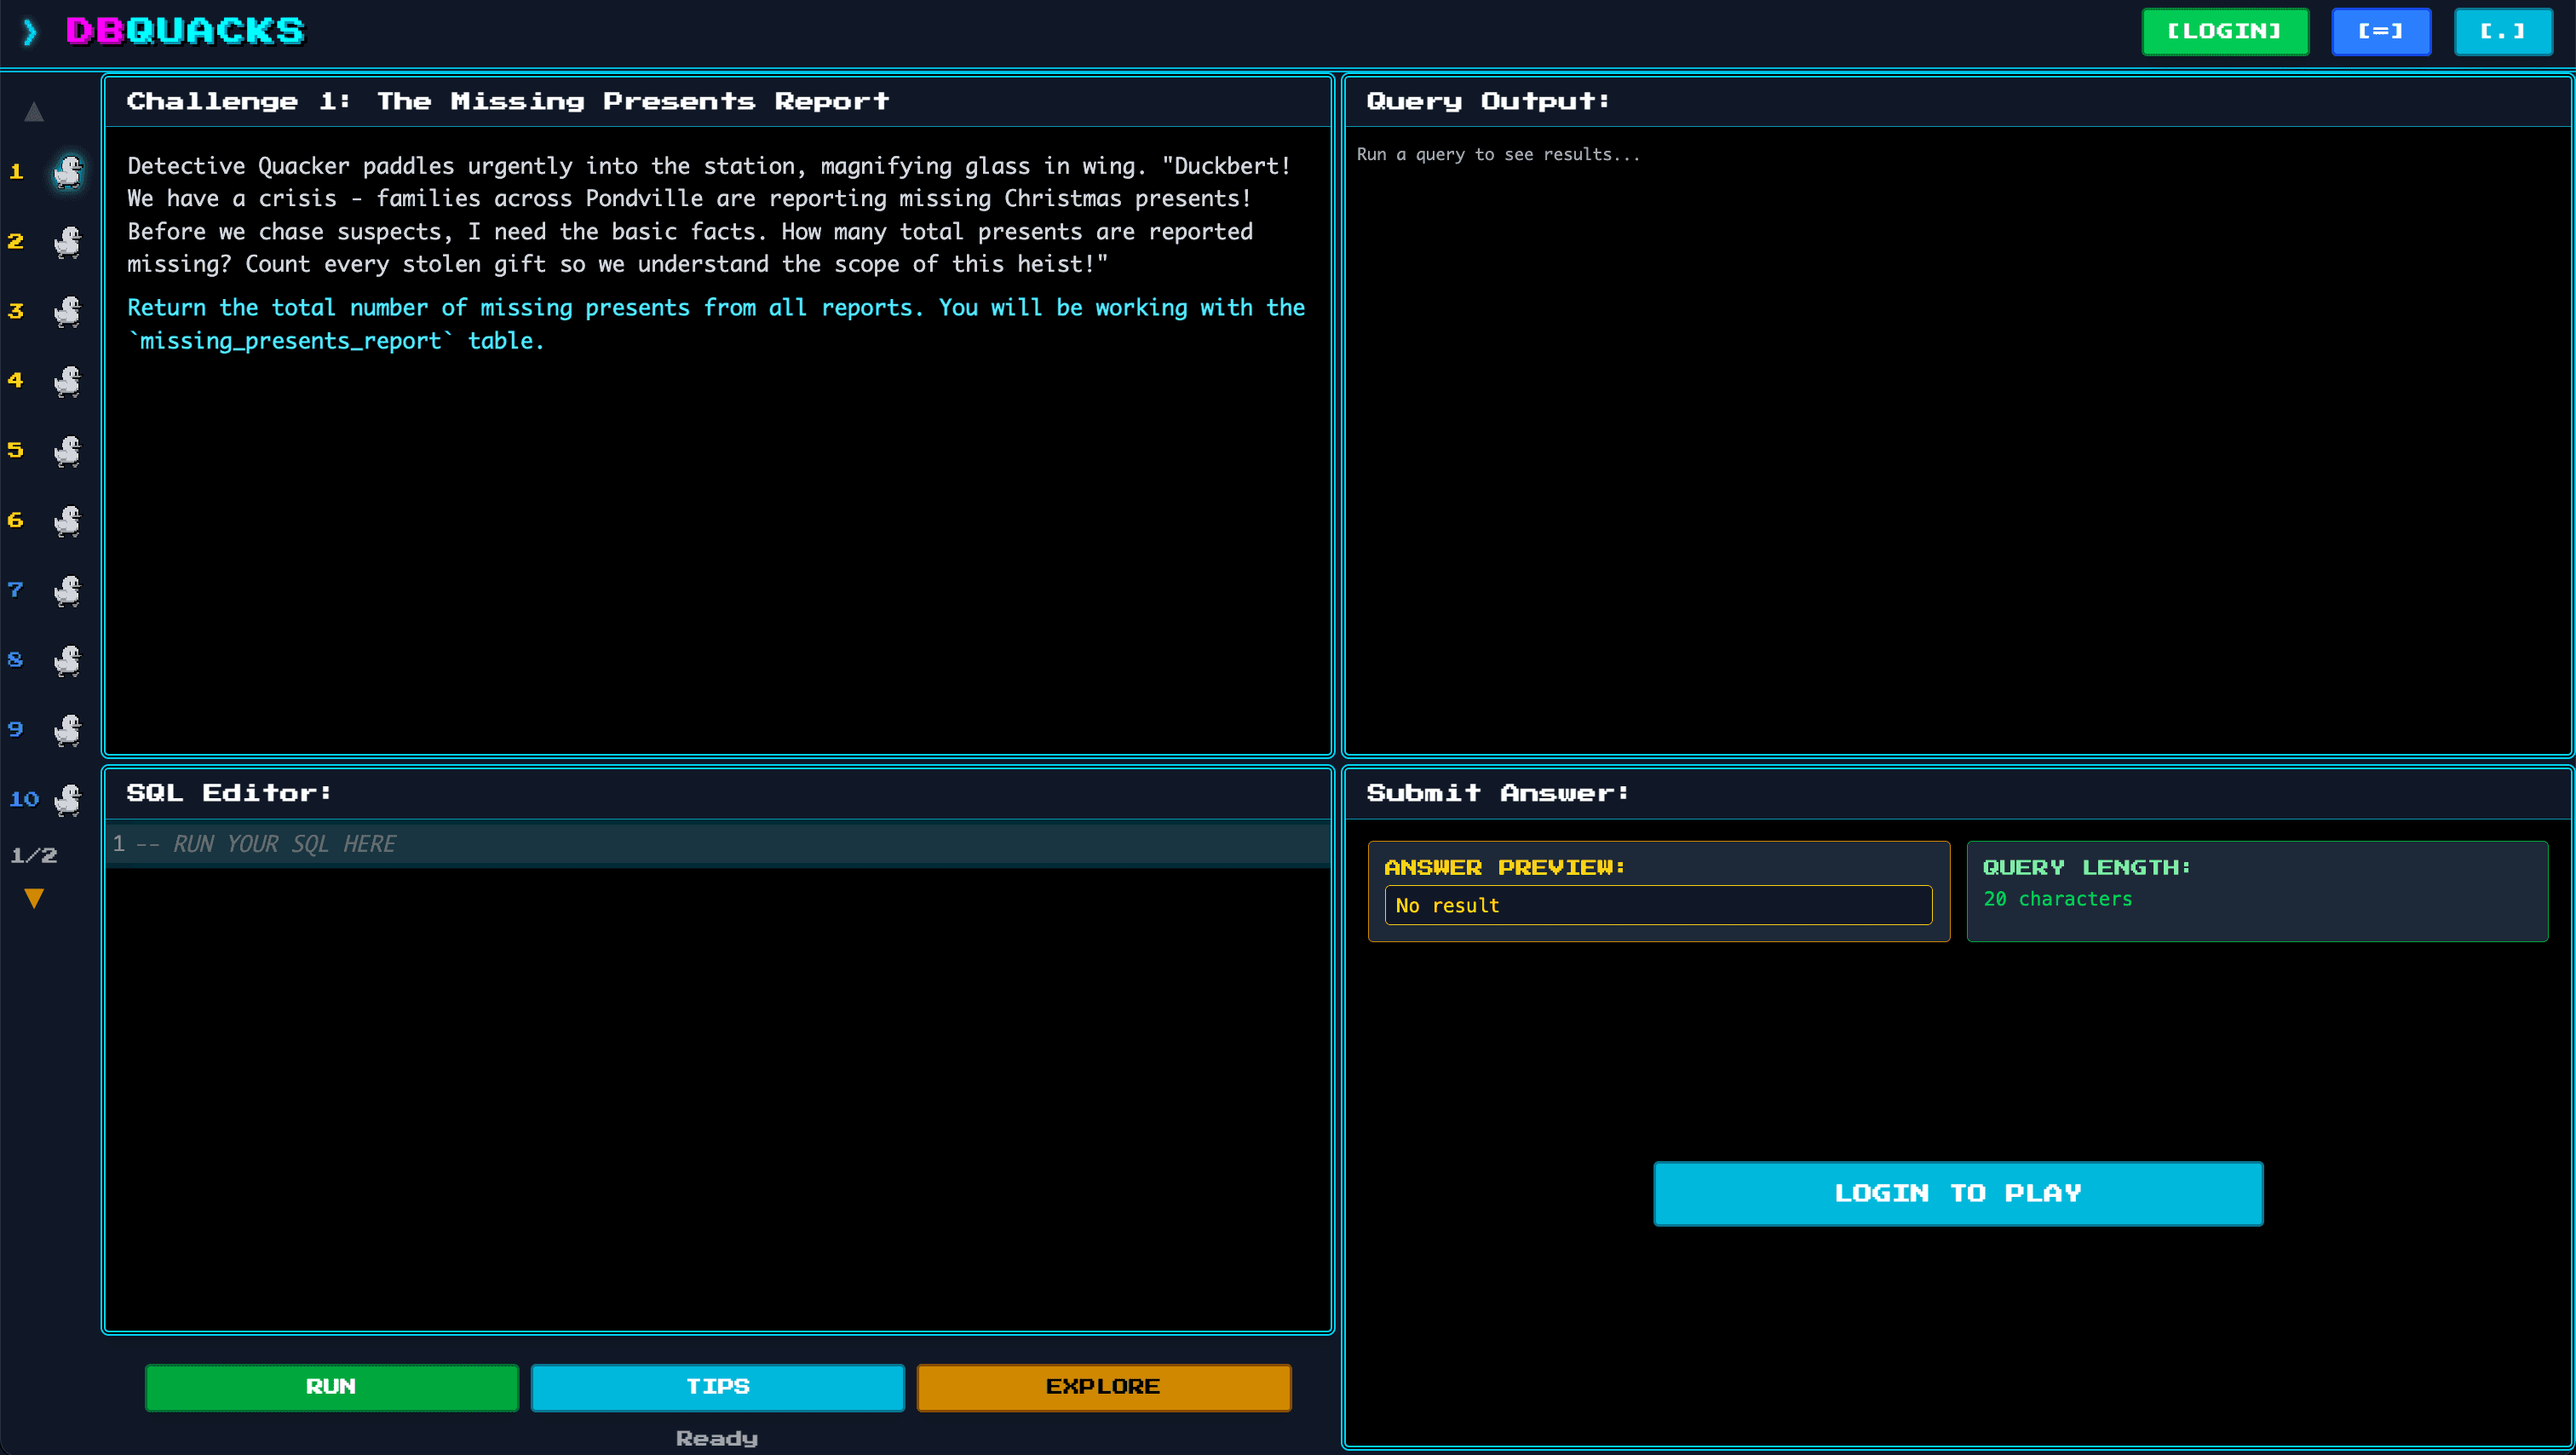This screenshot has width=2576, height=1455.
Task: Click challenge 5's duck icon
Action: click(67, 451)
